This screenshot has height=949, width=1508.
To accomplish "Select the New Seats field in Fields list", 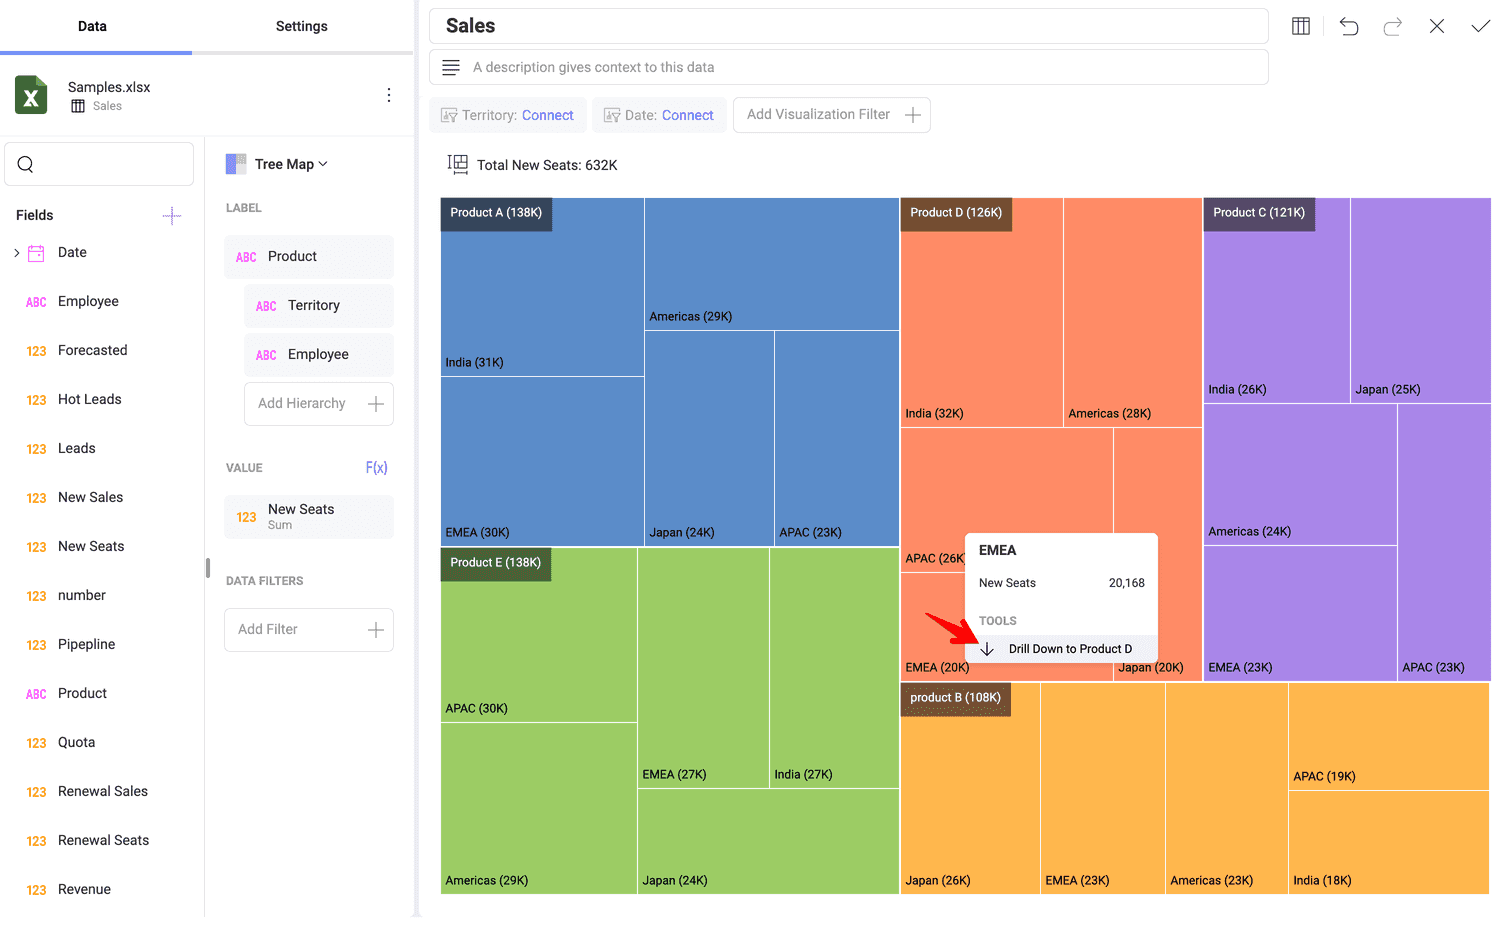I will (92, 547).
